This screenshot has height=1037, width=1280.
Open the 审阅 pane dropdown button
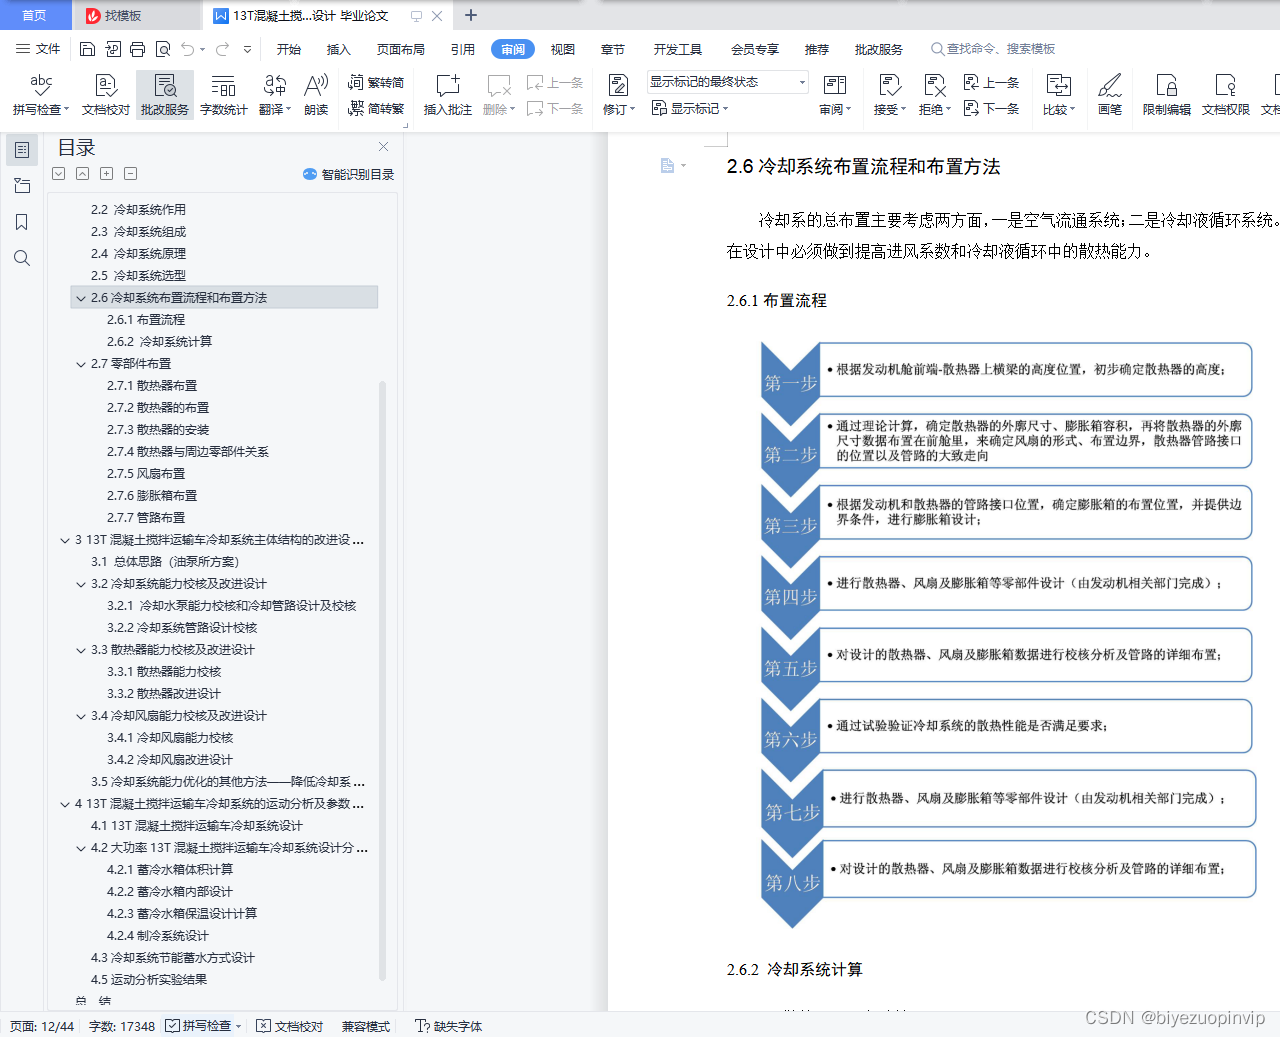[834, 95]
